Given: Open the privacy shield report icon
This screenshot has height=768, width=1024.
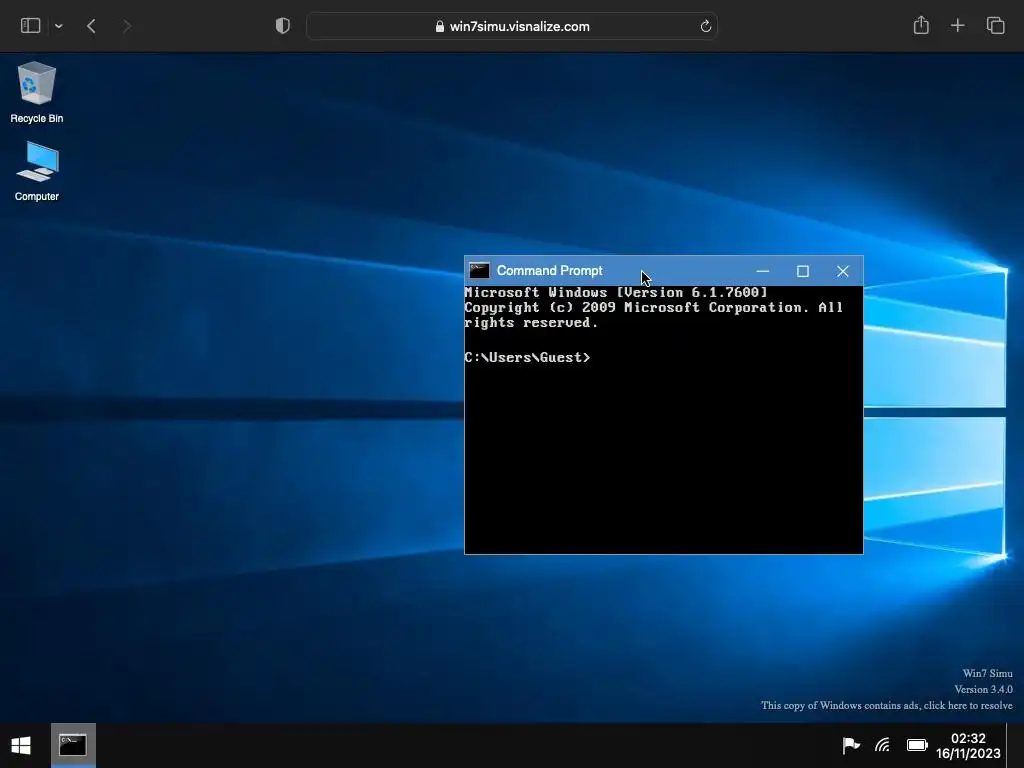Looking at the screenshot, I should 283,26.
